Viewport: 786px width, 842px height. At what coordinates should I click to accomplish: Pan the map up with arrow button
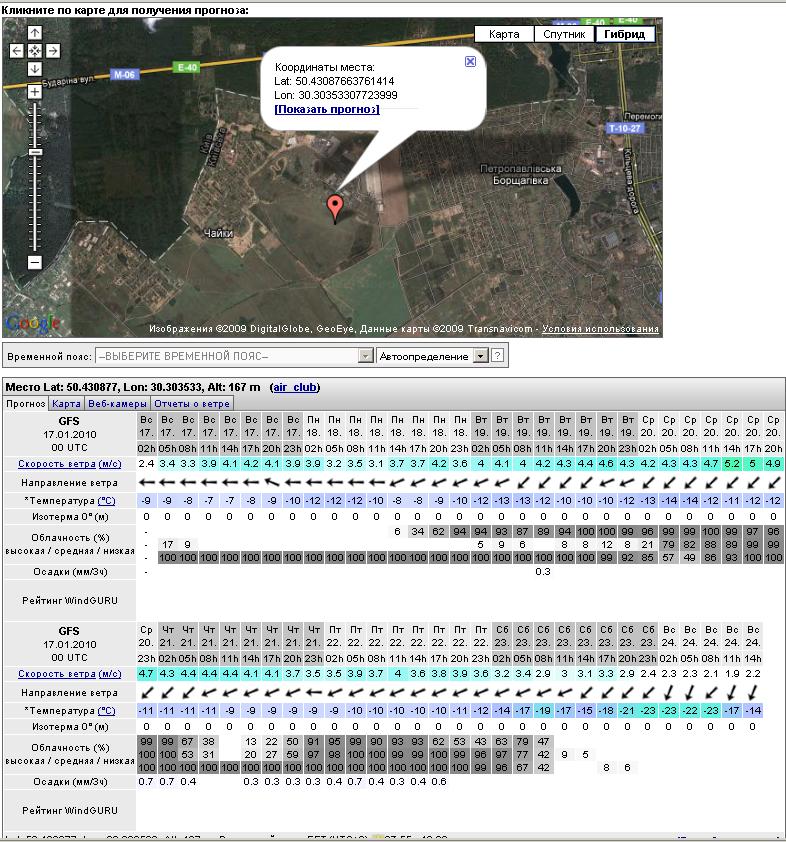[x=35, y=33]
